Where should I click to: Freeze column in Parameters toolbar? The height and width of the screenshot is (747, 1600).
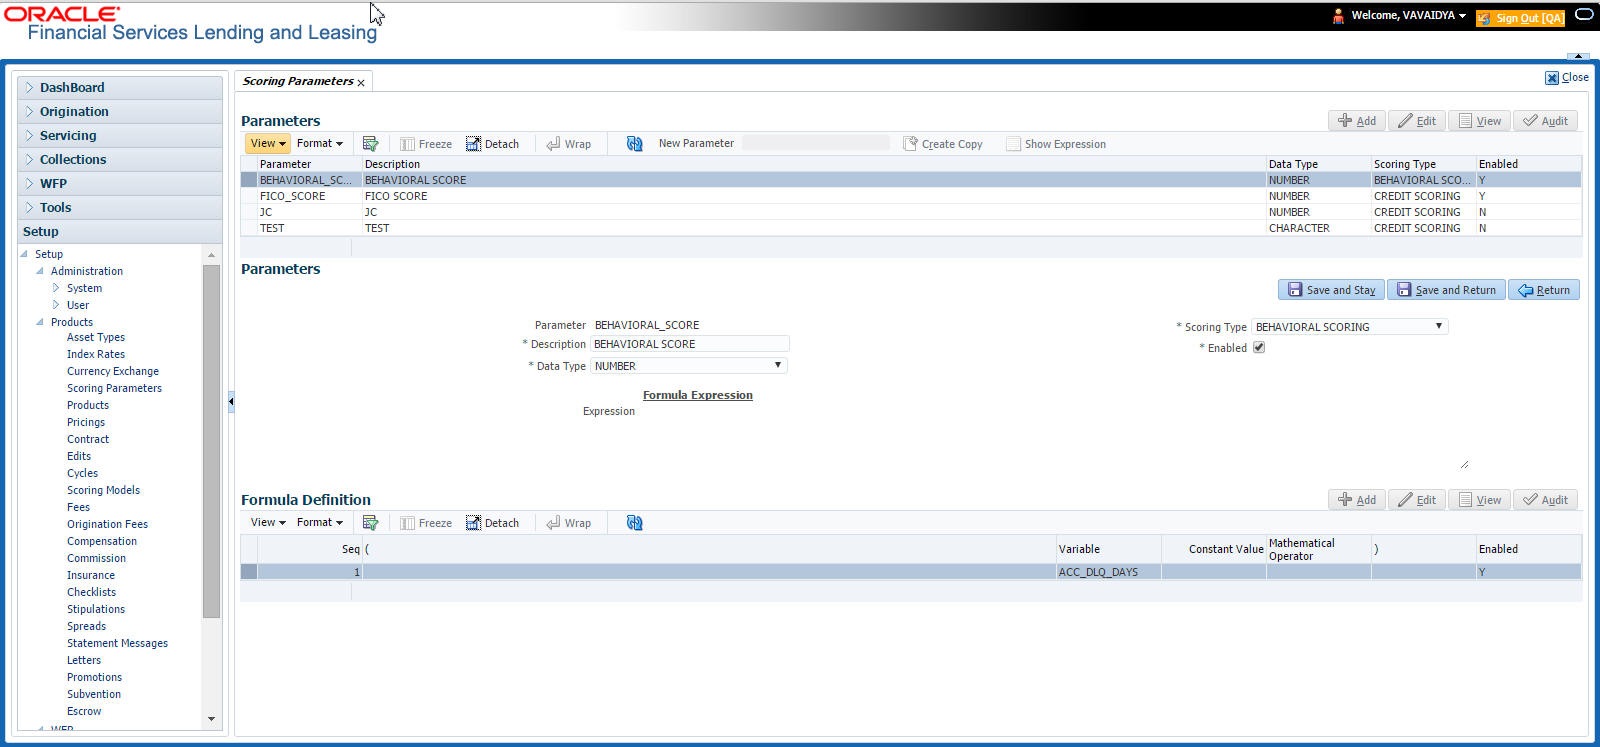coord(426,144)
